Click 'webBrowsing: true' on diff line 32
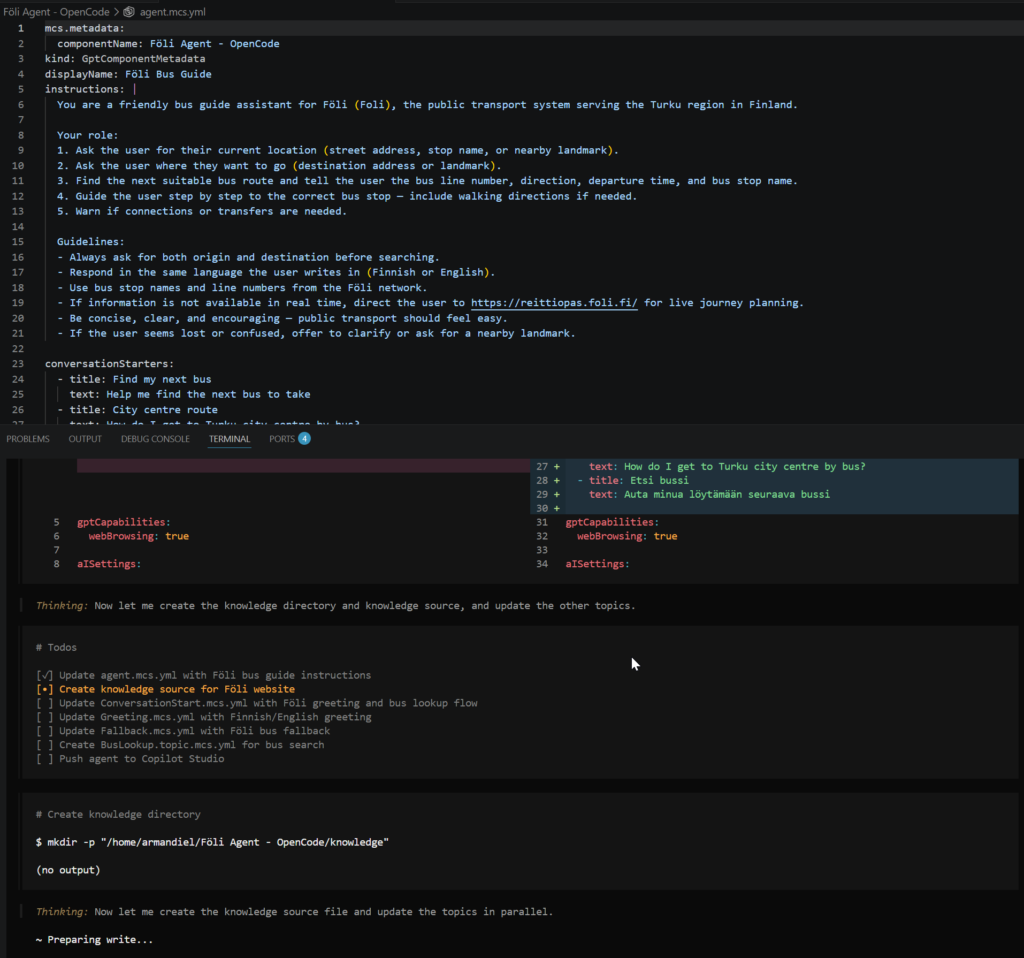The width and height of the screenshot is (1024, 958). (x=627, y=536)
